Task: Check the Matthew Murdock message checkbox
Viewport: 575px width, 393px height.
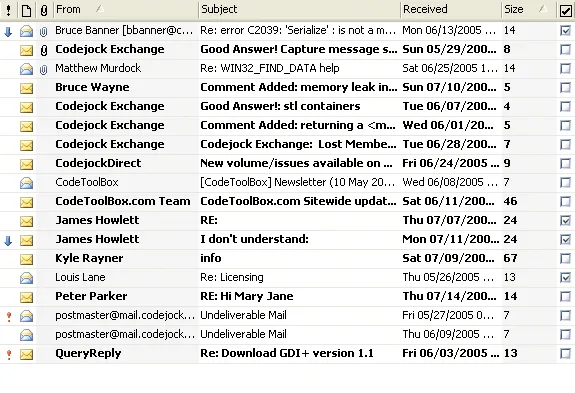Action: (565, 69)
